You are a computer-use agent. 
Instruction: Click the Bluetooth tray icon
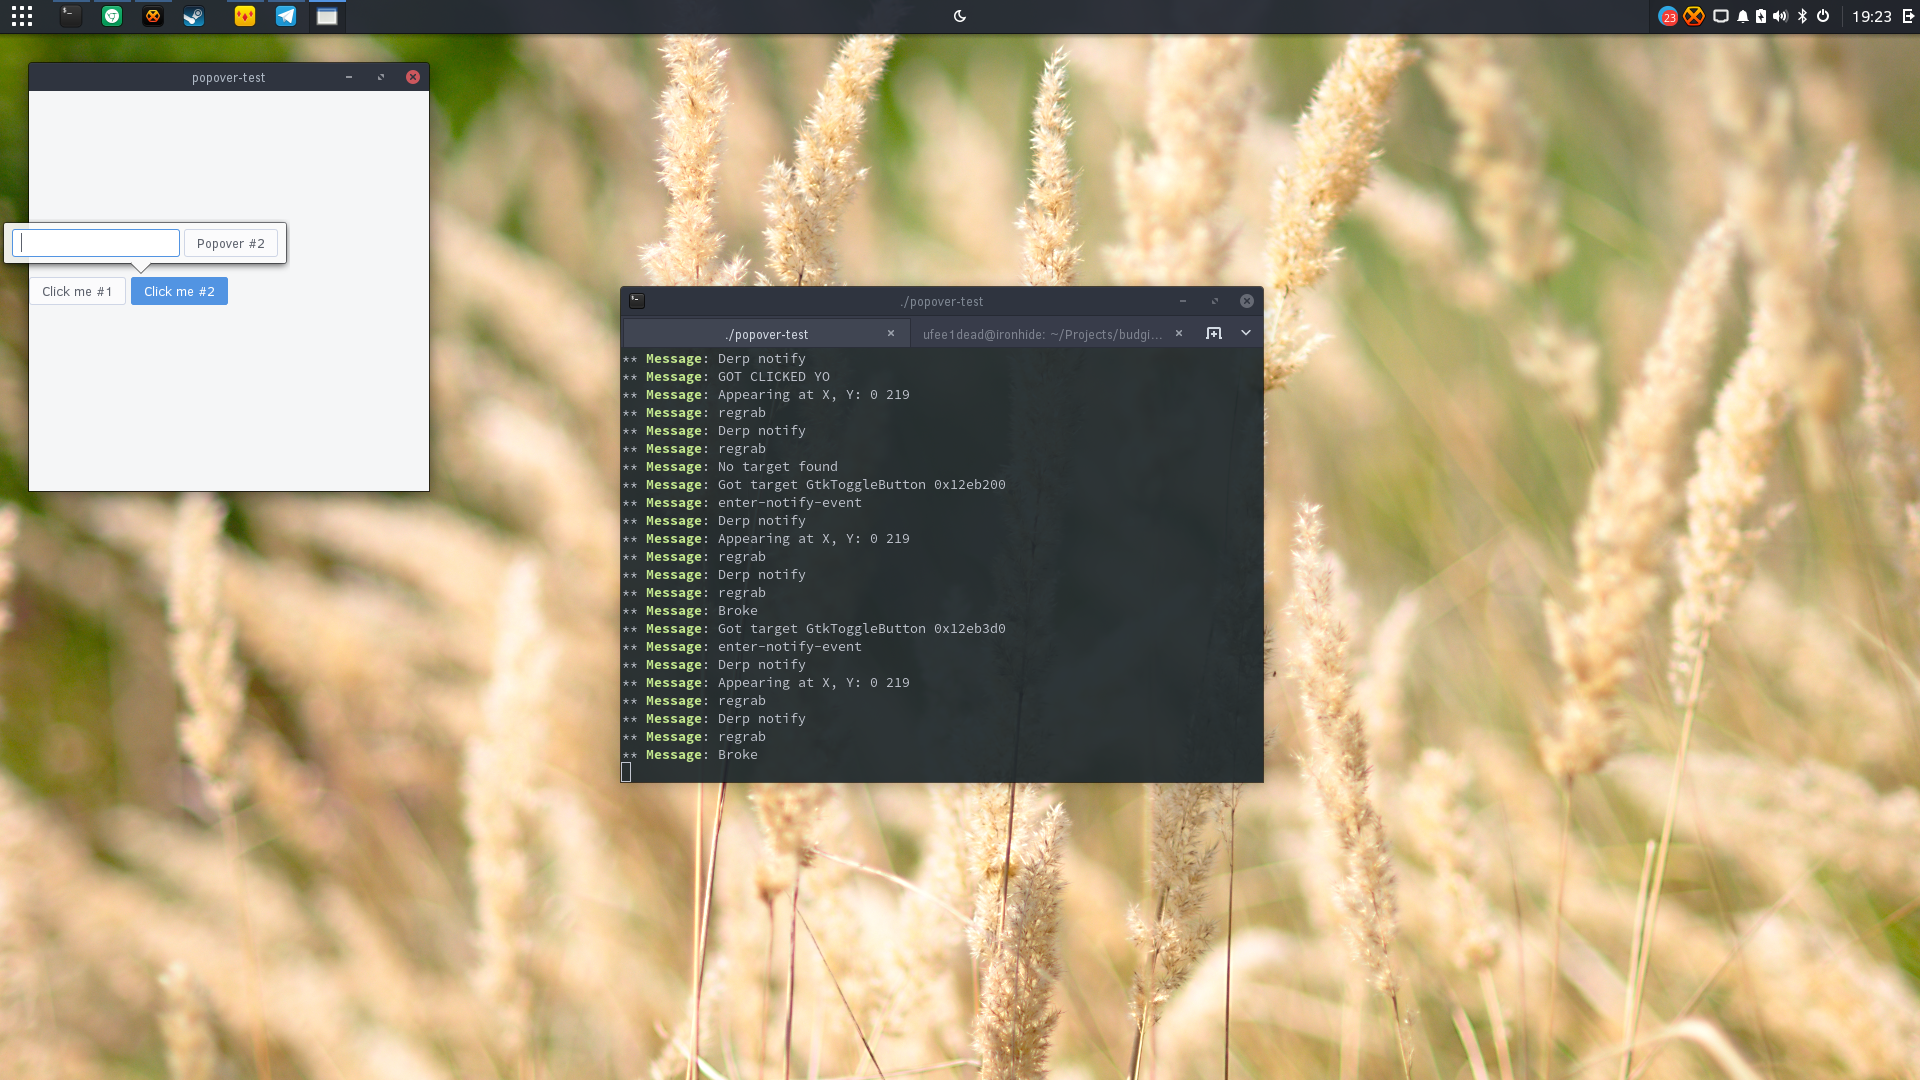point(1803,16)
